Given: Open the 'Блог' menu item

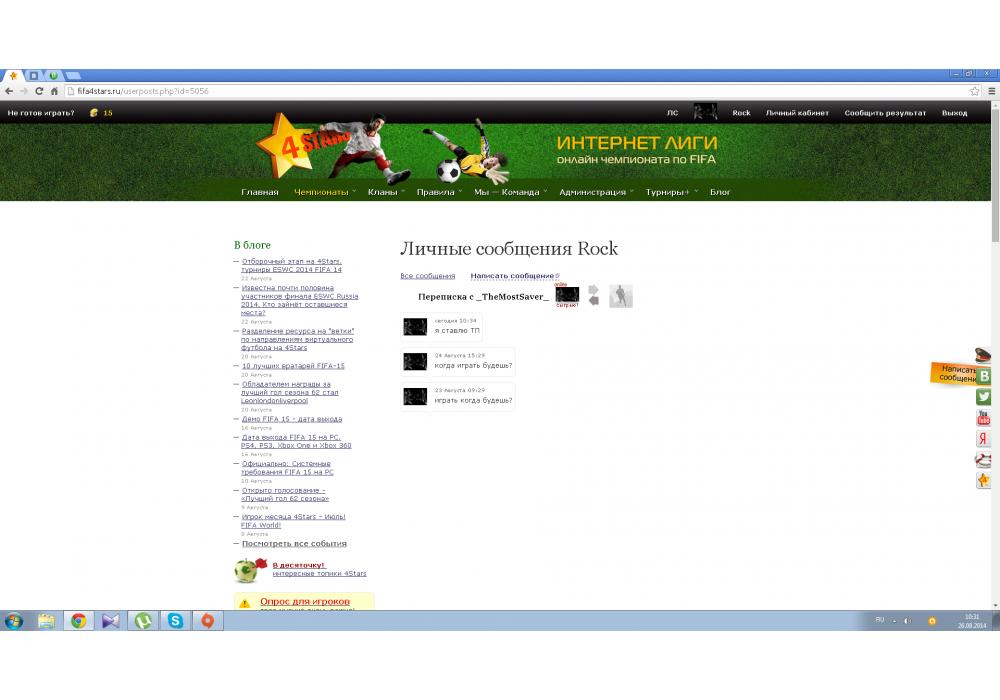Looking at the screenshot, I should [x=720, y=192].
